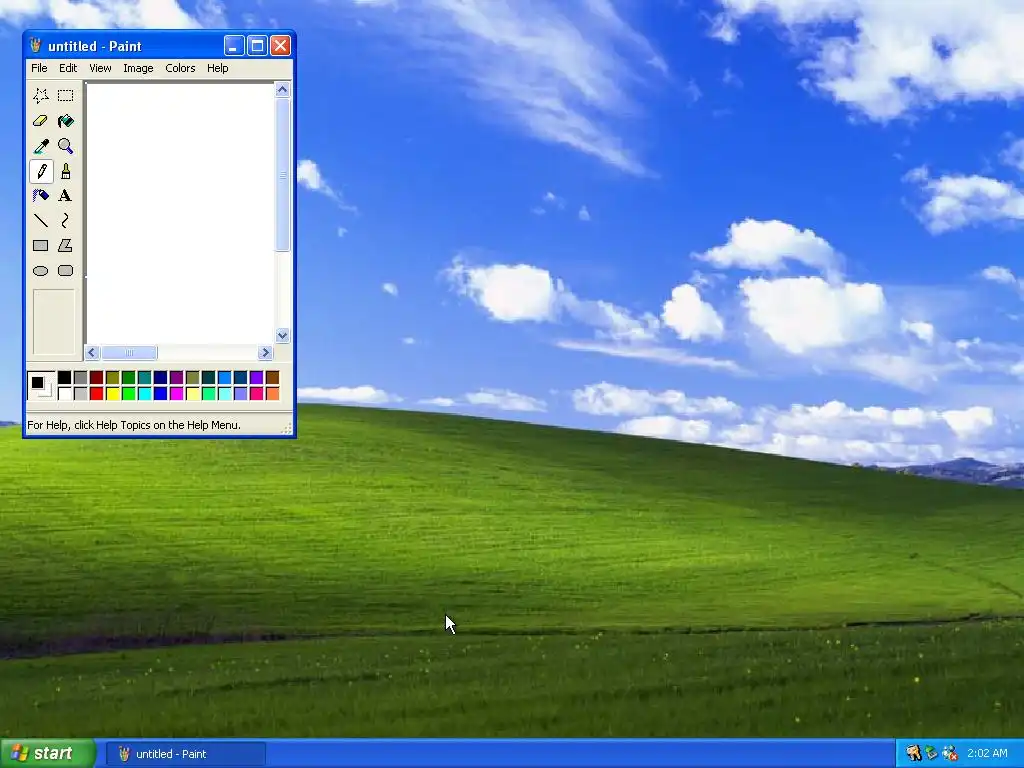The width and height of the screenshot is (1024, 768).
Task: Click the horizontal scrollbar left arrow
Action: [x=92, y=353]
